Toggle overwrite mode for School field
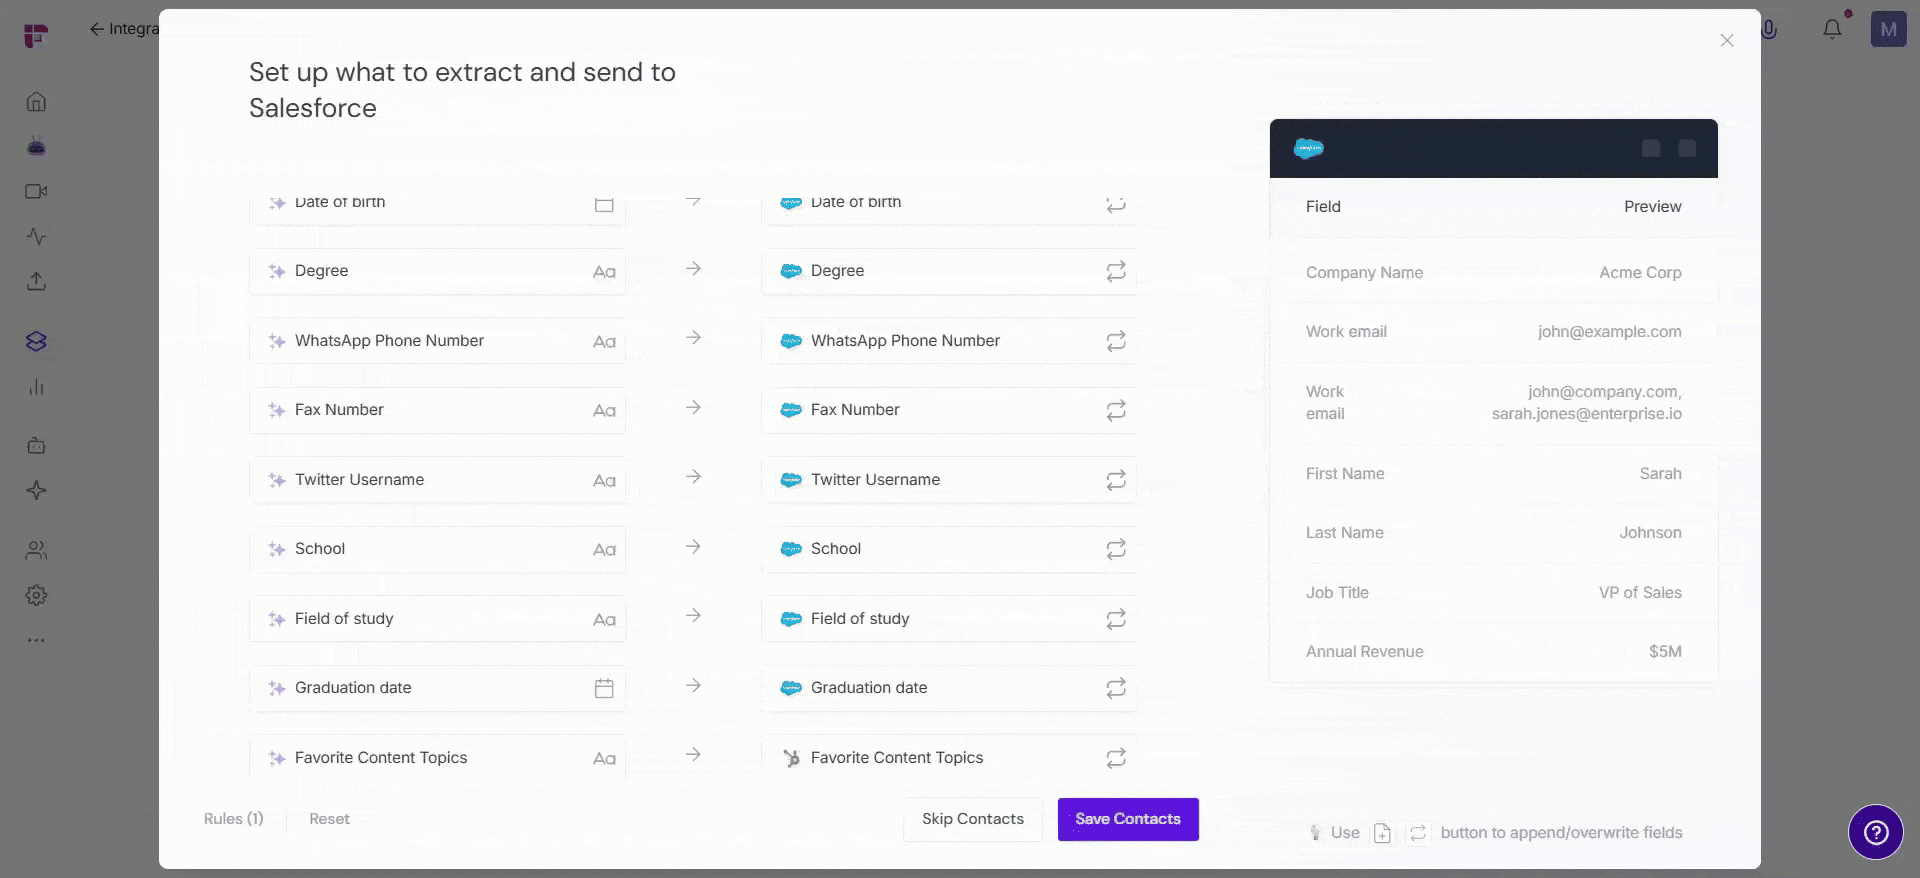The image size is (1920, 878). coord(1116,549)
